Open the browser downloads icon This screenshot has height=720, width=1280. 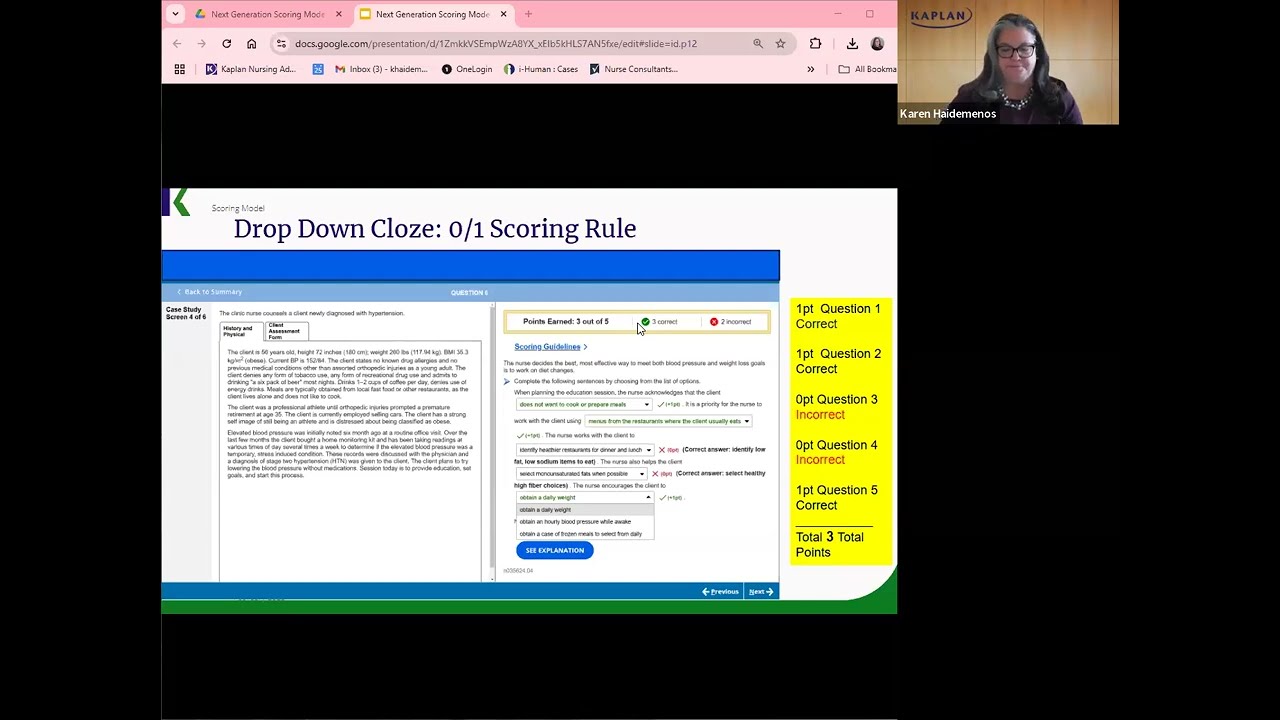click(852, 44)
